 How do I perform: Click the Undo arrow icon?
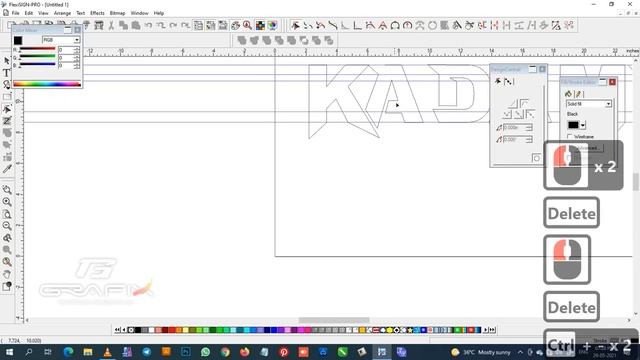pyautogui.click(x=148, y=26)
